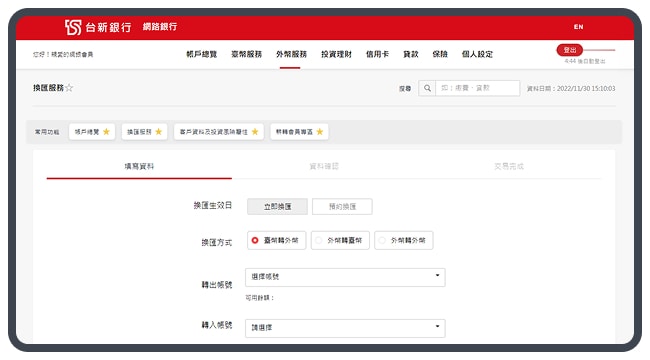The width and height of the screenshot is (650, 360).
Task: Click the 換匯服務 page title
Action: pos(49,88)
